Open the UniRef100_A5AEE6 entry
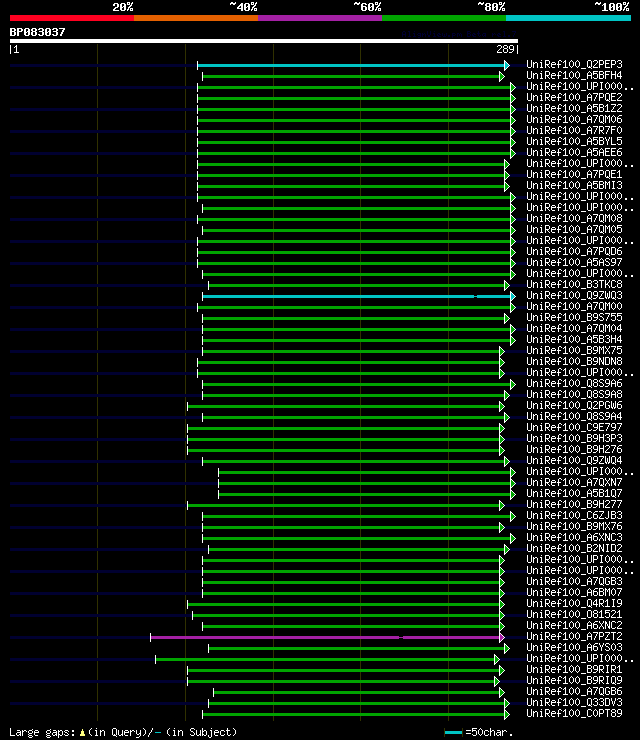 574,152
